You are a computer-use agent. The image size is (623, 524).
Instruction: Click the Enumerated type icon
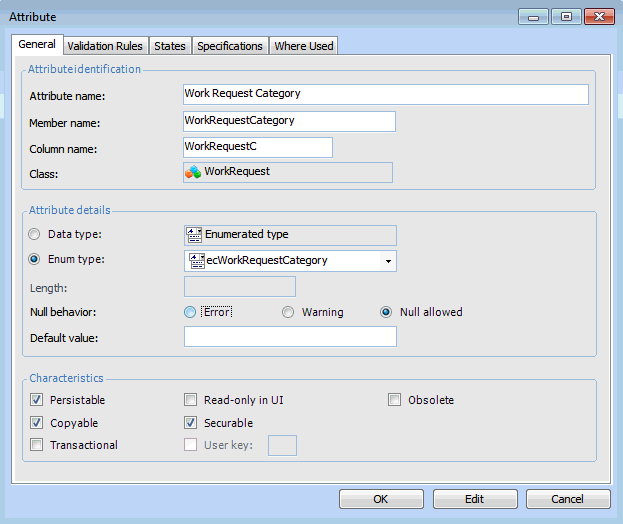pyautogui.click(x=194, y=235)
